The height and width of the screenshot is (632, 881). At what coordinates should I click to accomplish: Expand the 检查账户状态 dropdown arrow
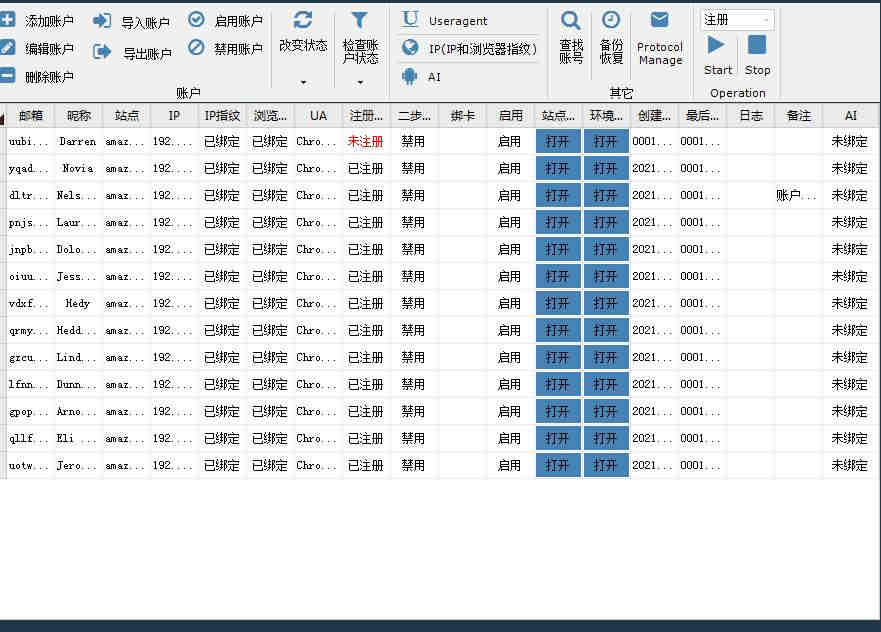click(x=360, y=83)
